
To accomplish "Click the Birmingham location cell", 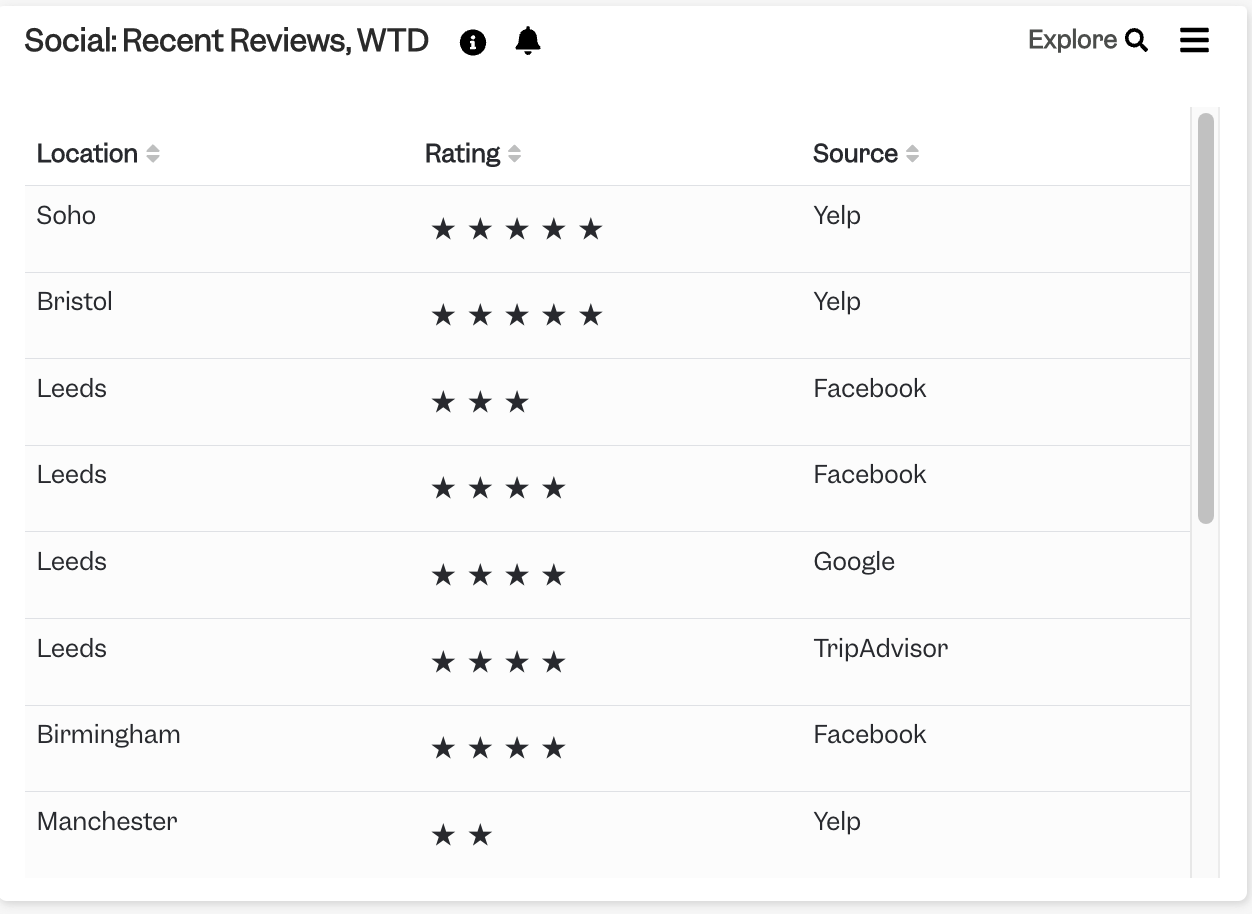I will [x=109, y=735].
